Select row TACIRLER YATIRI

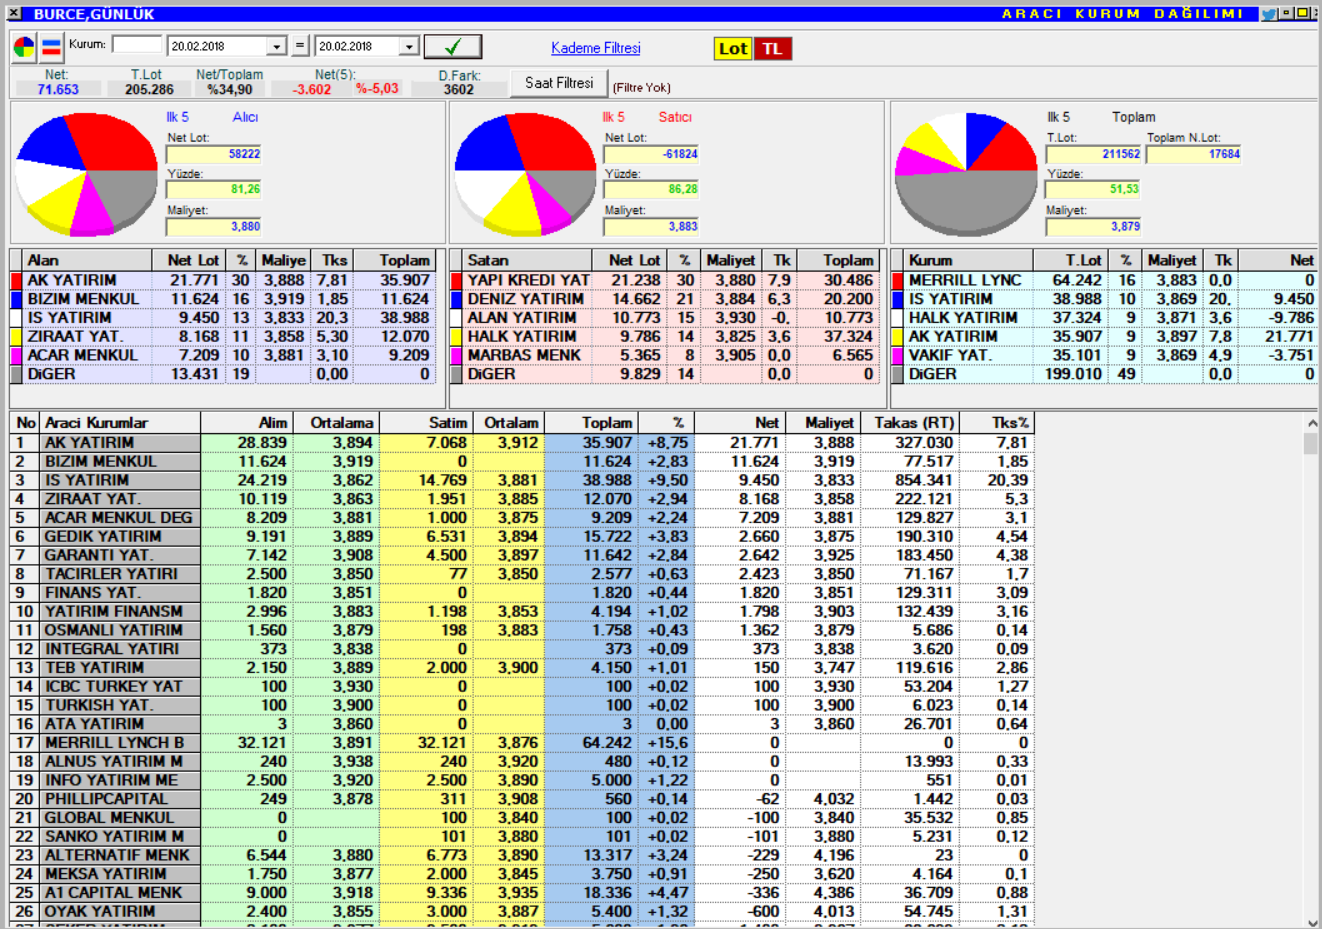522,574
